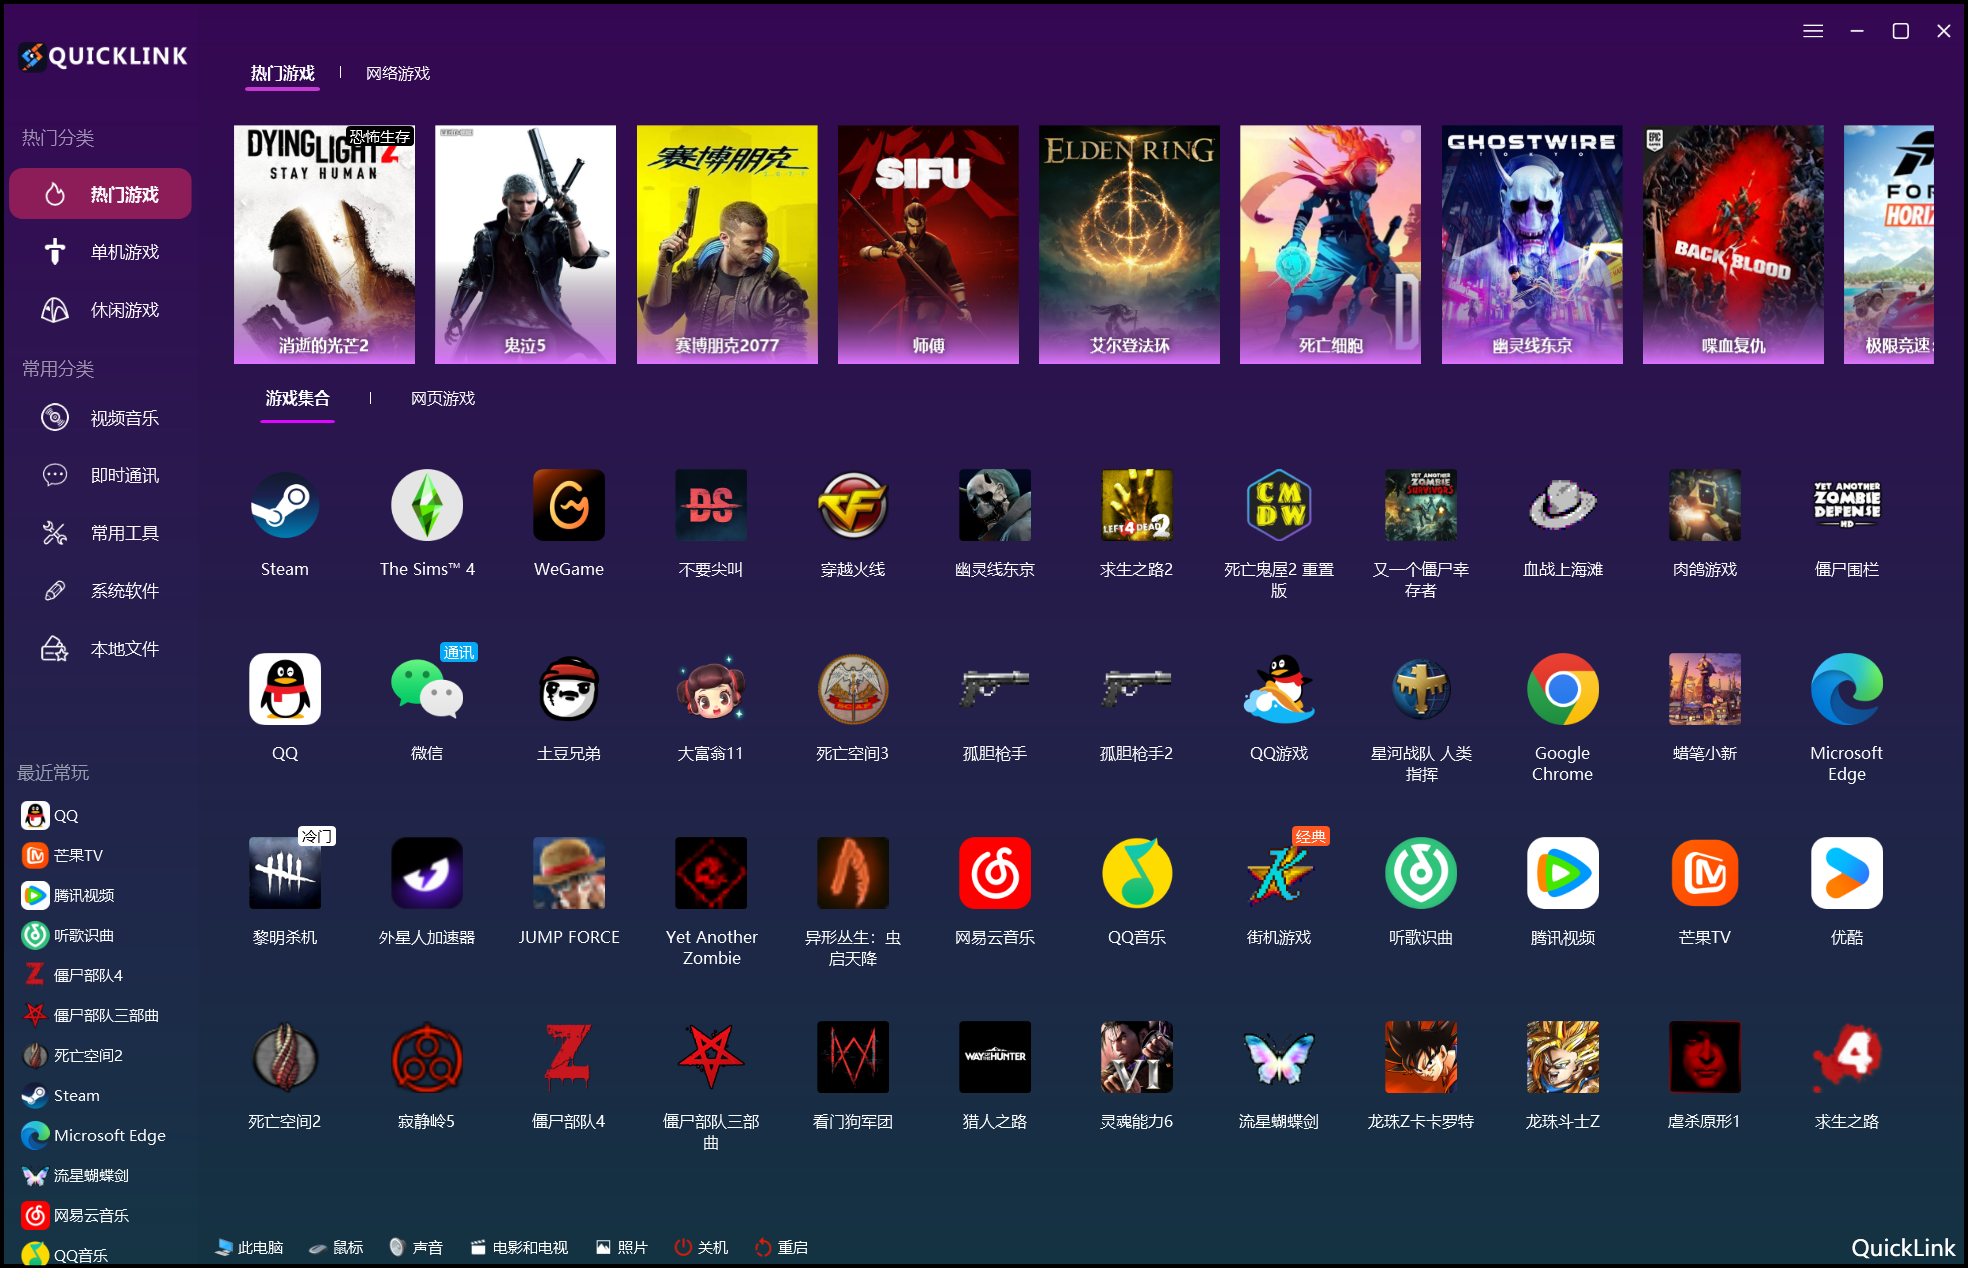Launch The Sims 4
The height and width of the screenshot is (1268, 1968).
[427, 505]
